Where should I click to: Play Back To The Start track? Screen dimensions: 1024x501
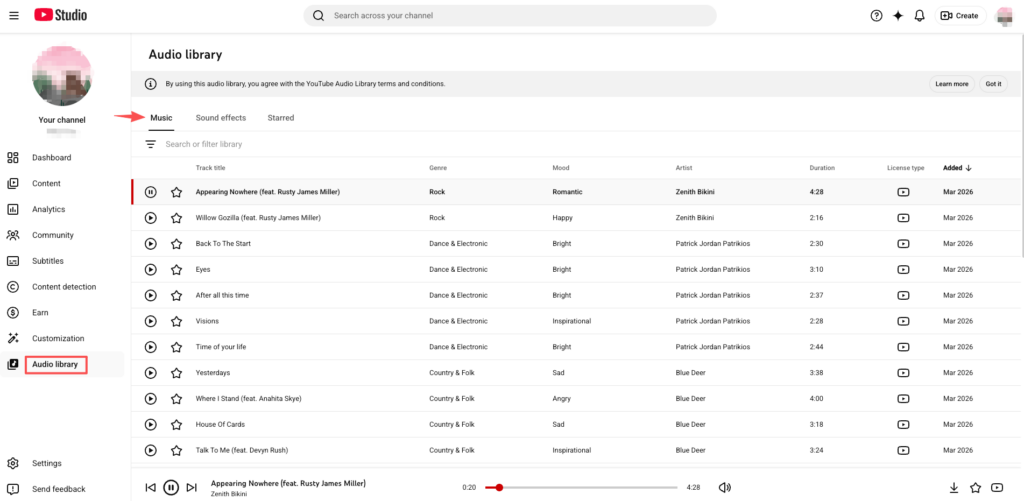pos(150,244)
